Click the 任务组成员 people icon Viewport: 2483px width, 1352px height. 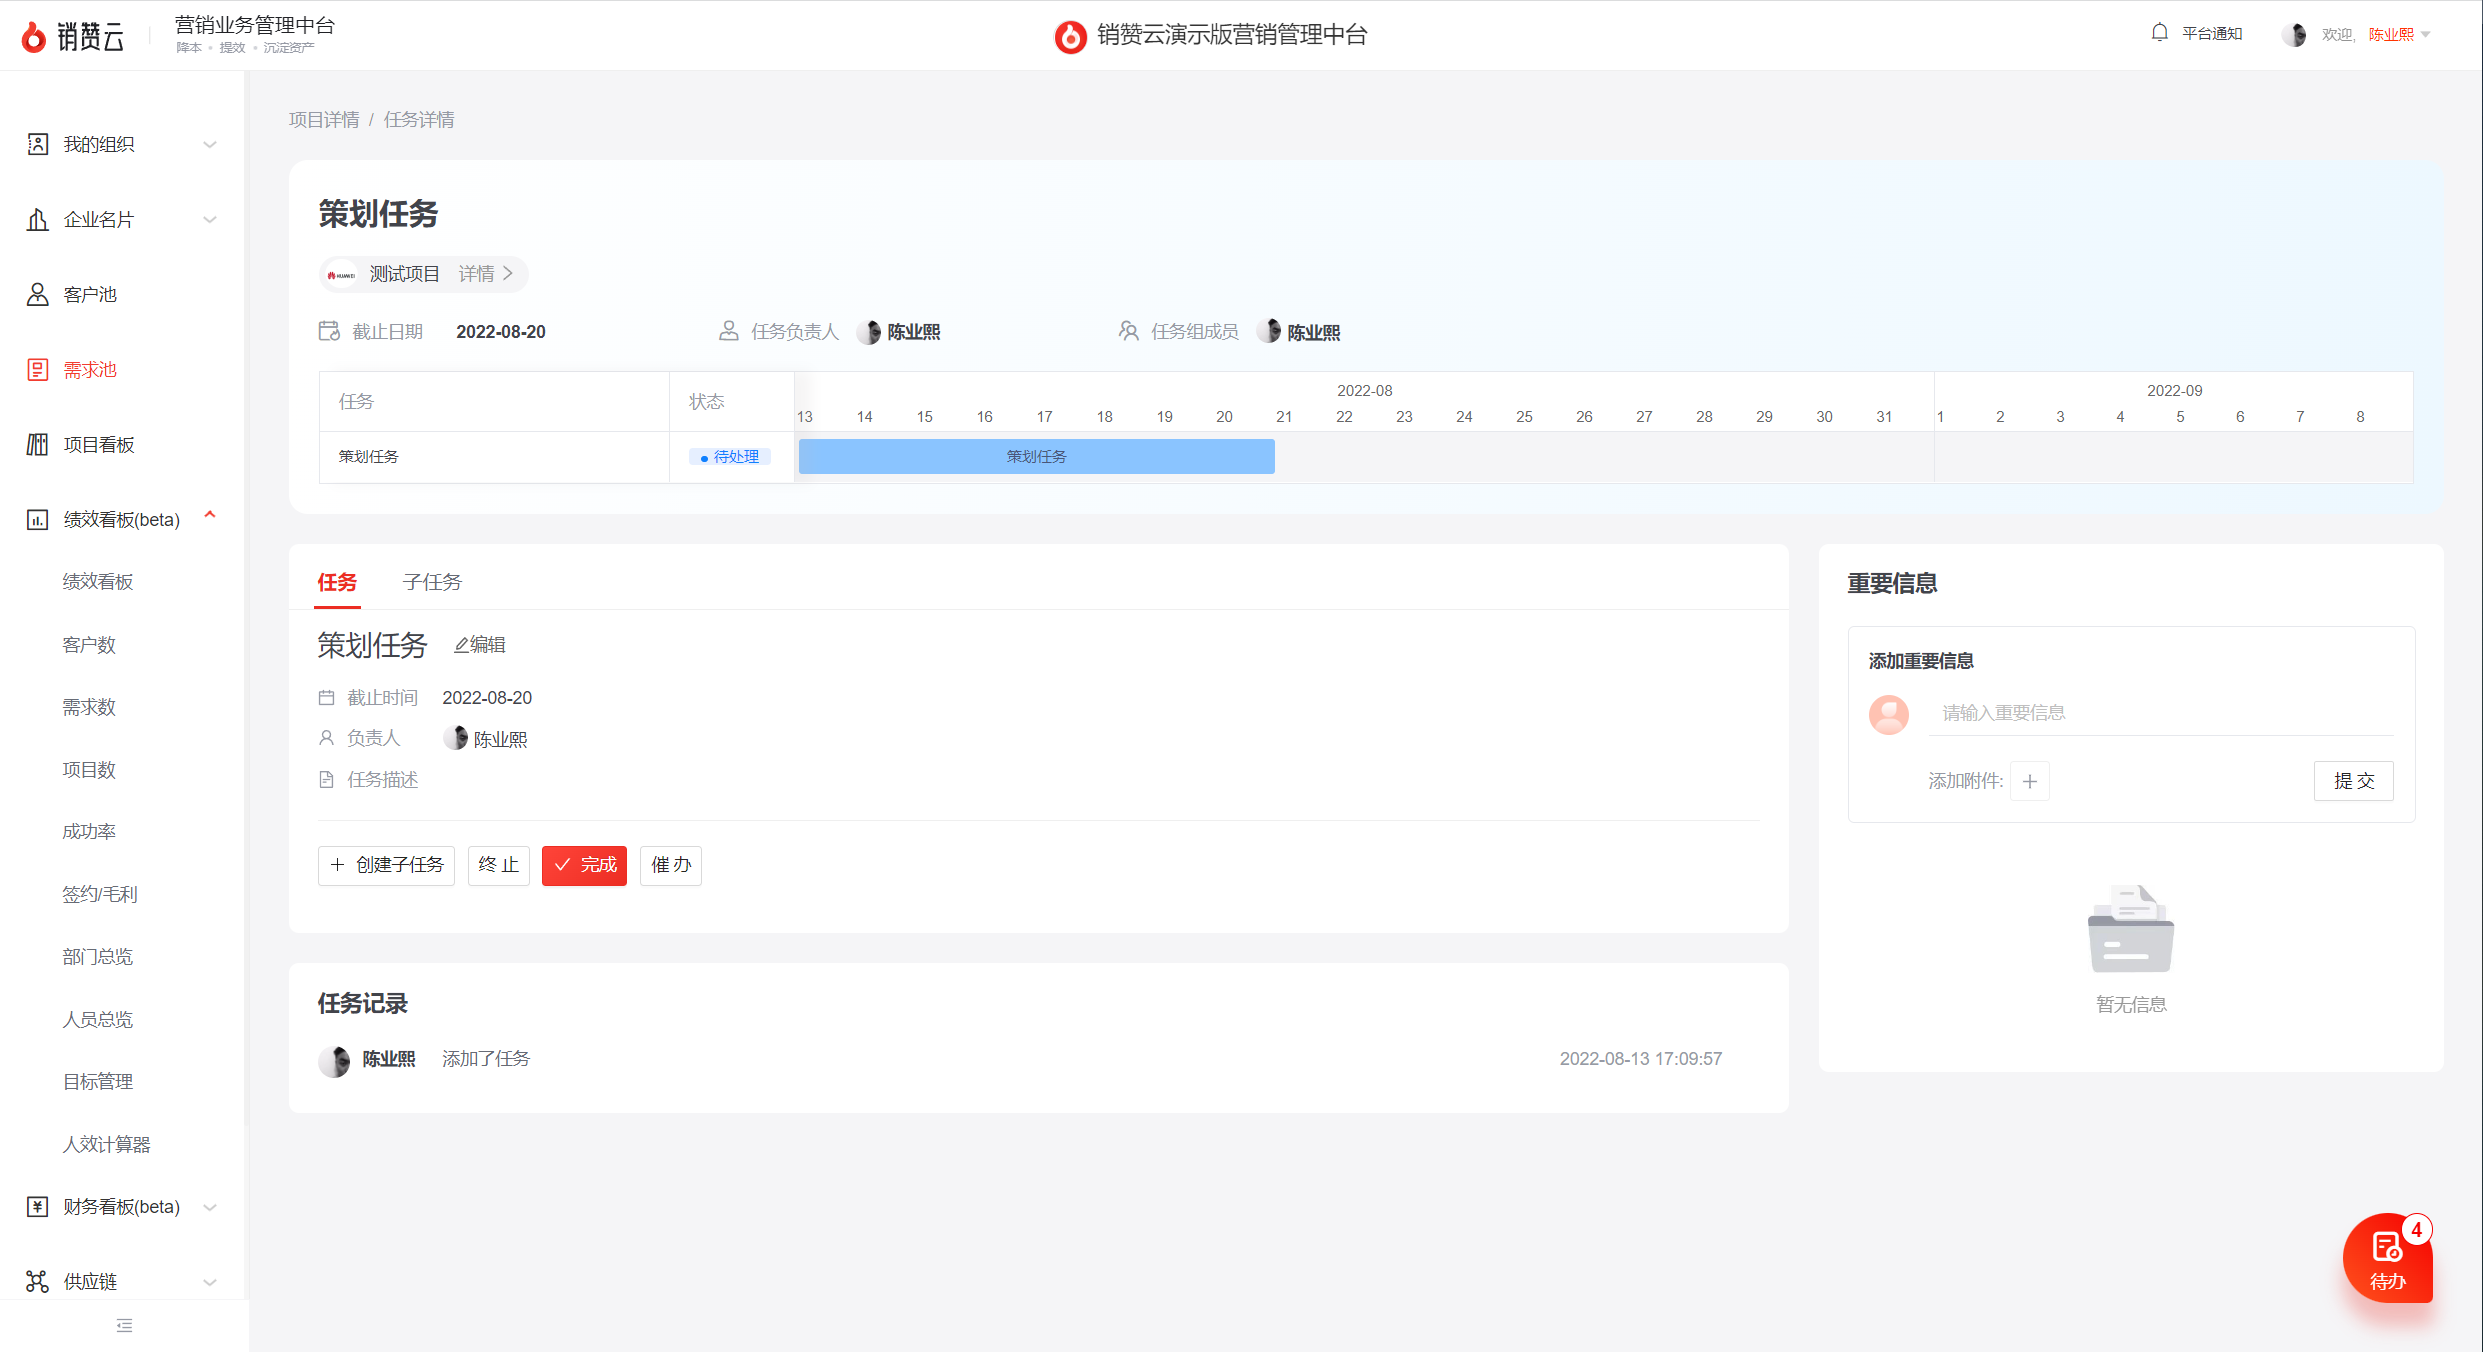click(x=1128, y=331)
